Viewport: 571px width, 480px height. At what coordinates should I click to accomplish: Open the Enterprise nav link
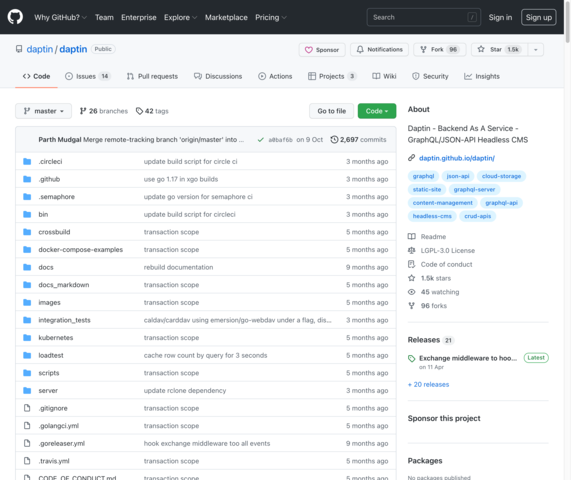pyautogui.click(x=139, y=17)
